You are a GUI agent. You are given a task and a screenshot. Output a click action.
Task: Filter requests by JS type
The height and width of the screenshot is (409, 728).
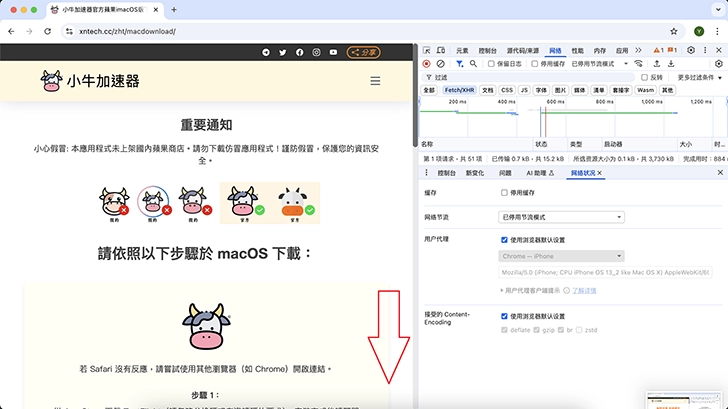[524, 91]
